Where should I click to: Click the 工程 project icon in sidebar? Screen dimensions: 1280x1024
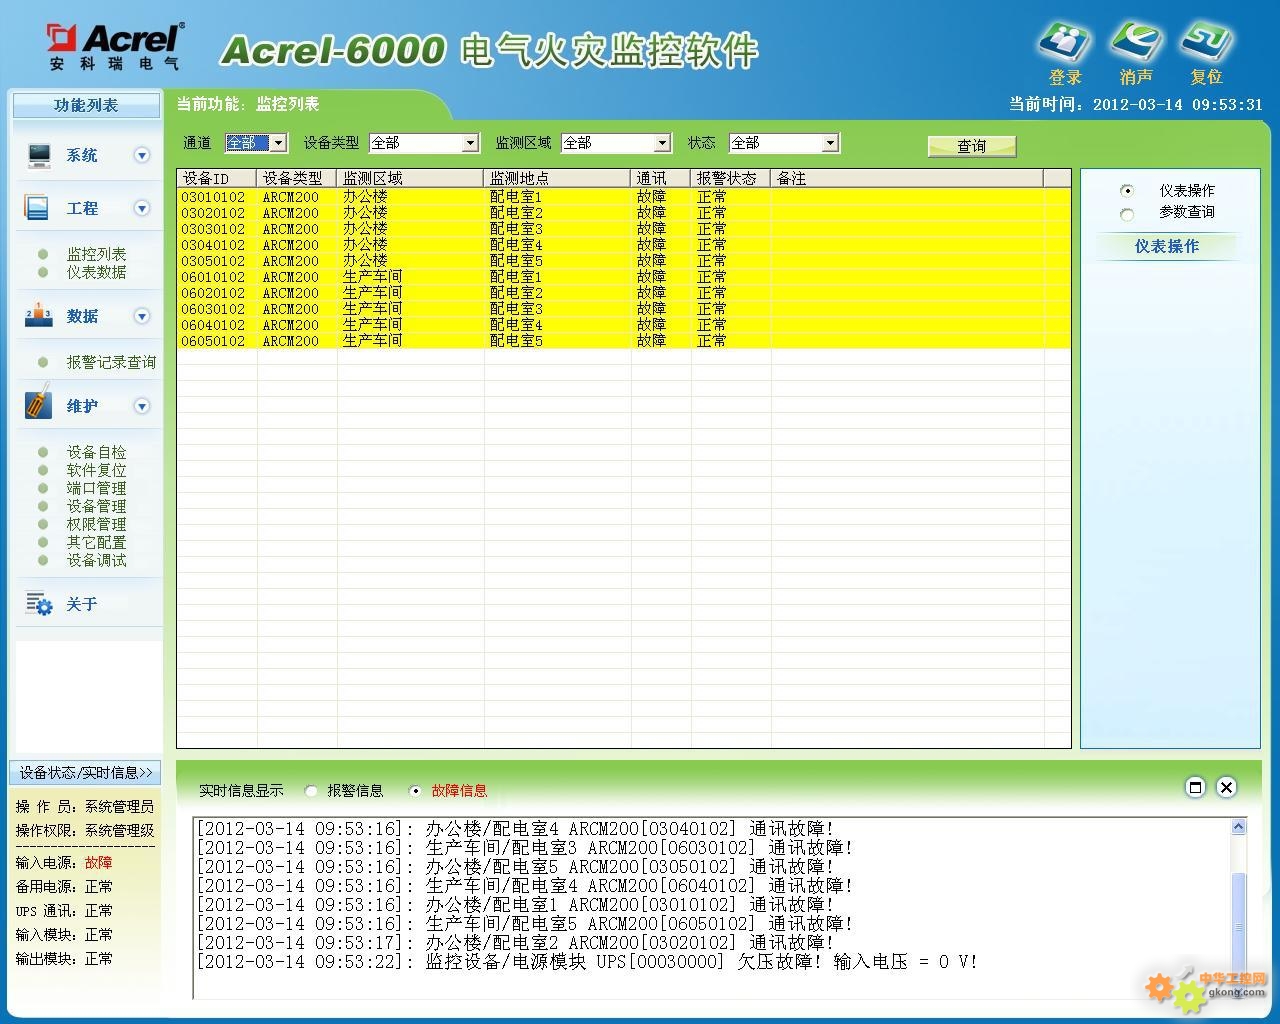(x=36, y=208)
